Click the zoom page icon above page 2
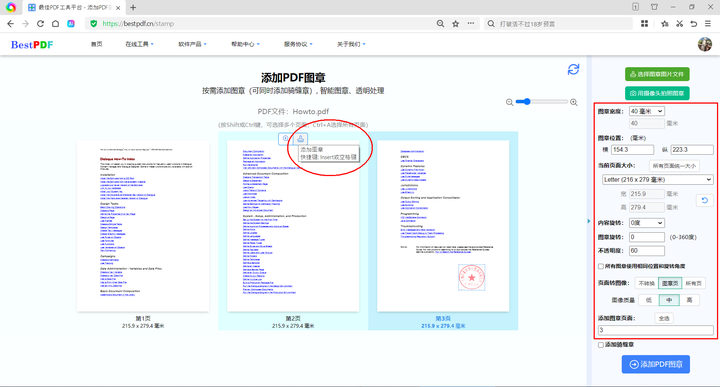Image resolution: width=720 pixels, height=387 pixels. pos(285,139)
